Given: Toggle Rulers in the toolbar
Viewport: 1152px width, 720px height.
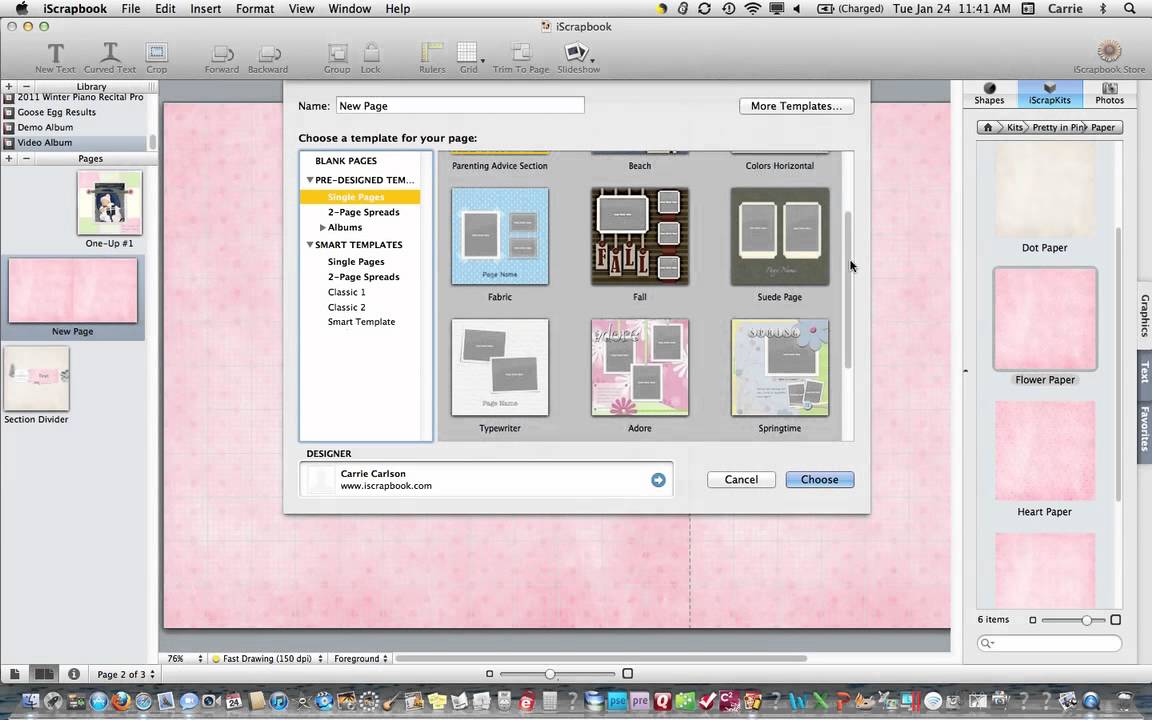Looking at the screenshot, I should pyautogui.click(x=431, y=52).
